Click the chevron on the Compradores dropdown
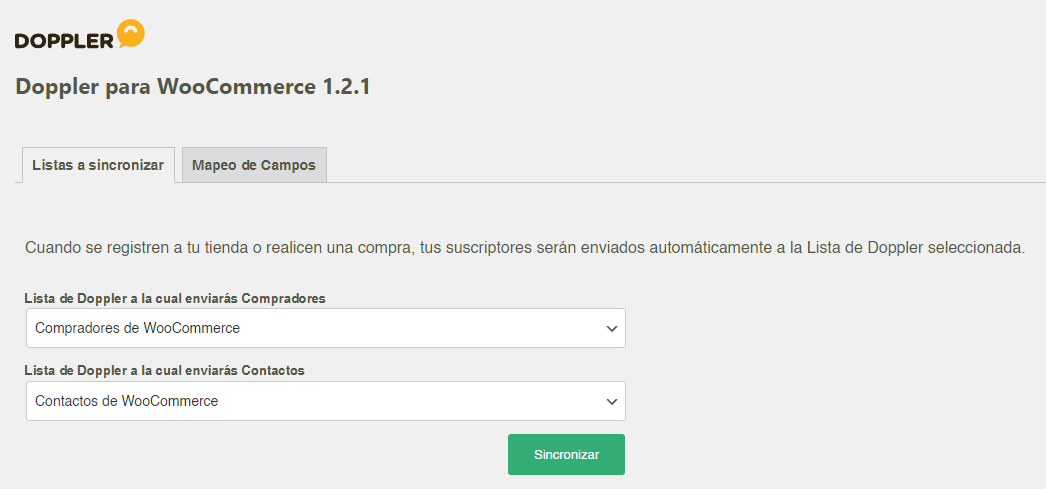1046x489 pixels. [x=612, y=328]
